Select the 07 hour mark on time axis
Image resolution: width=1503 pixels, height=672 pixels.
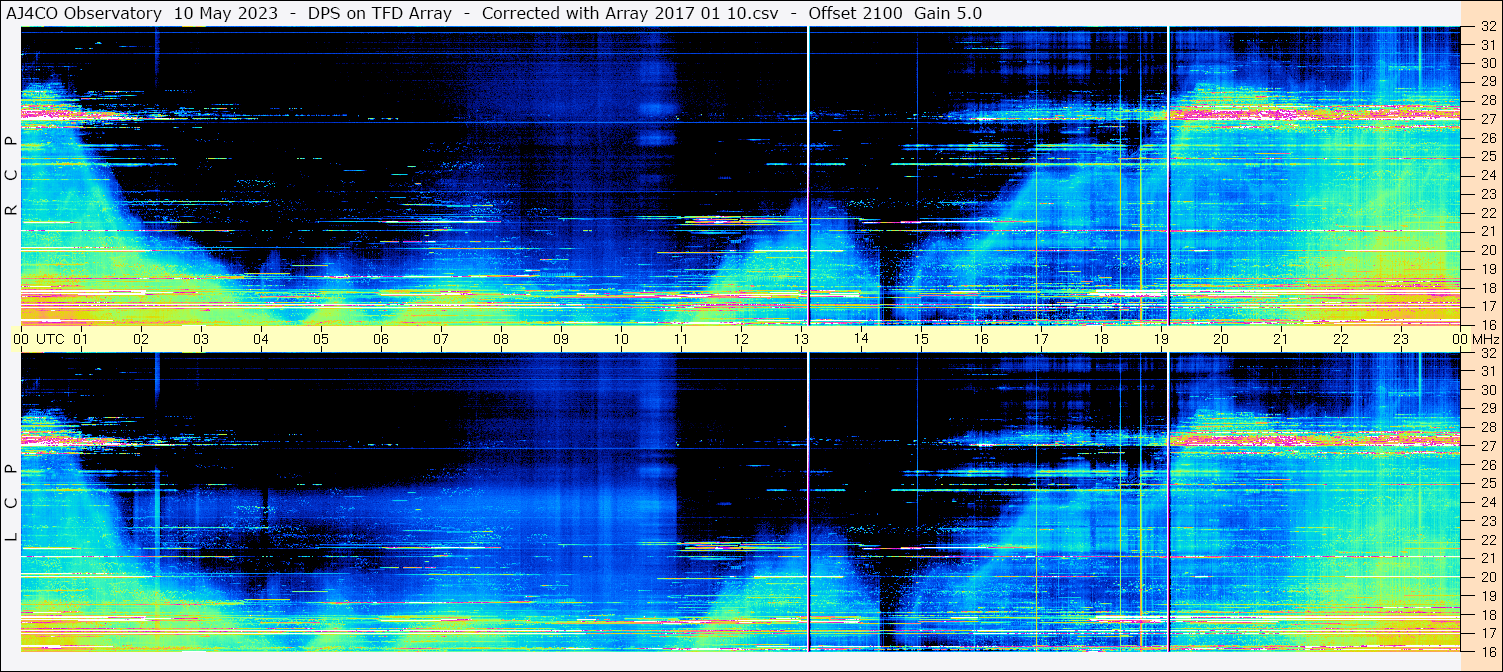440,339
